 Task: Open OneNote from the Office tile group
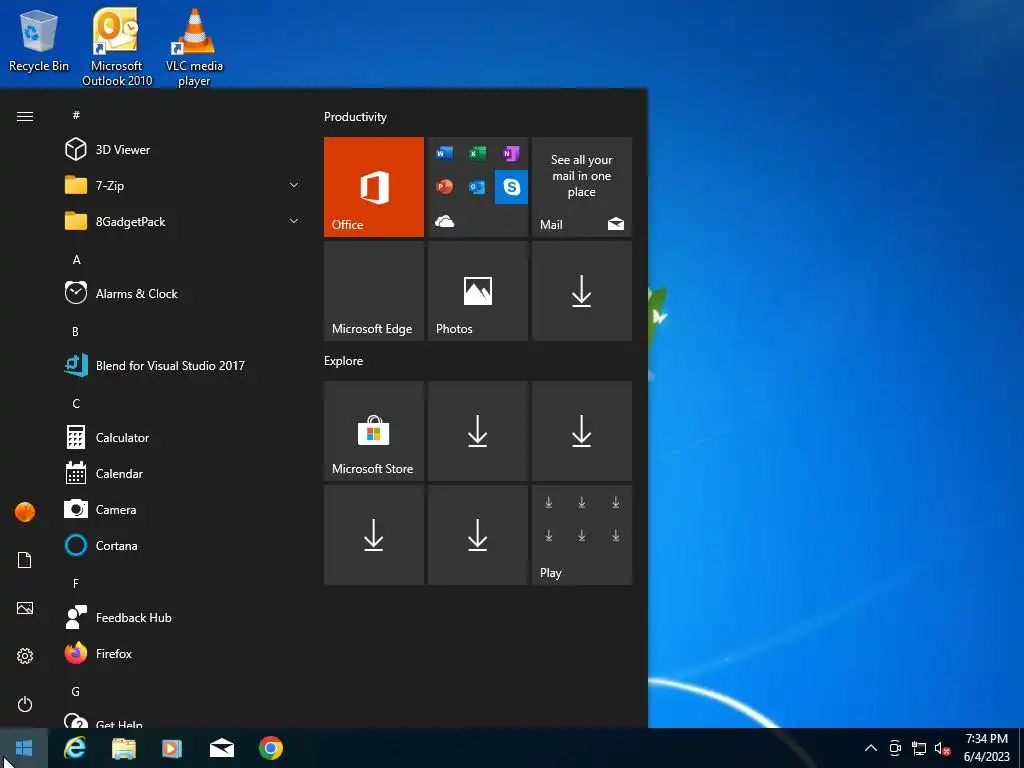click(511, 153)
